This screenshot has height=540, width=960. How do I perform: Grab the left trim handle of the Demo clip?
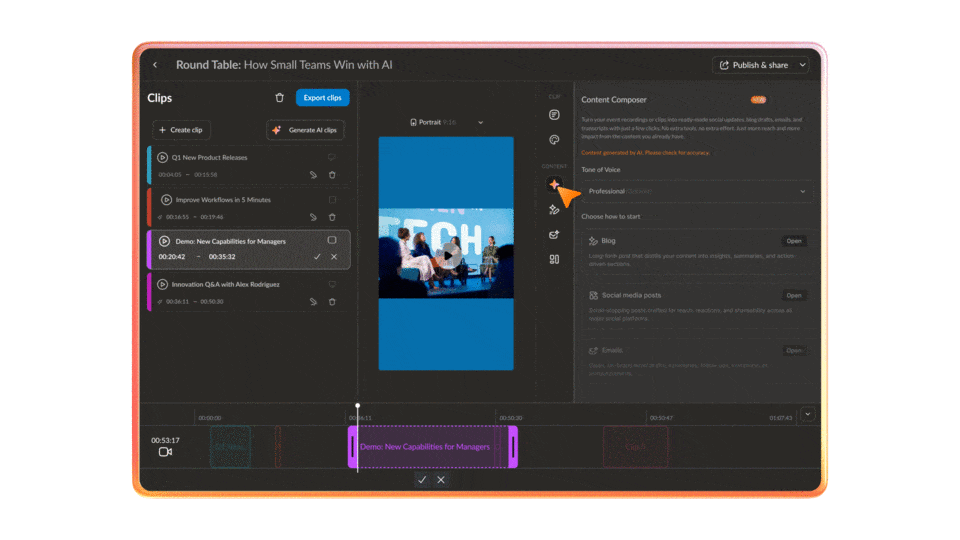pyautogui.click(x=353, y=447)
